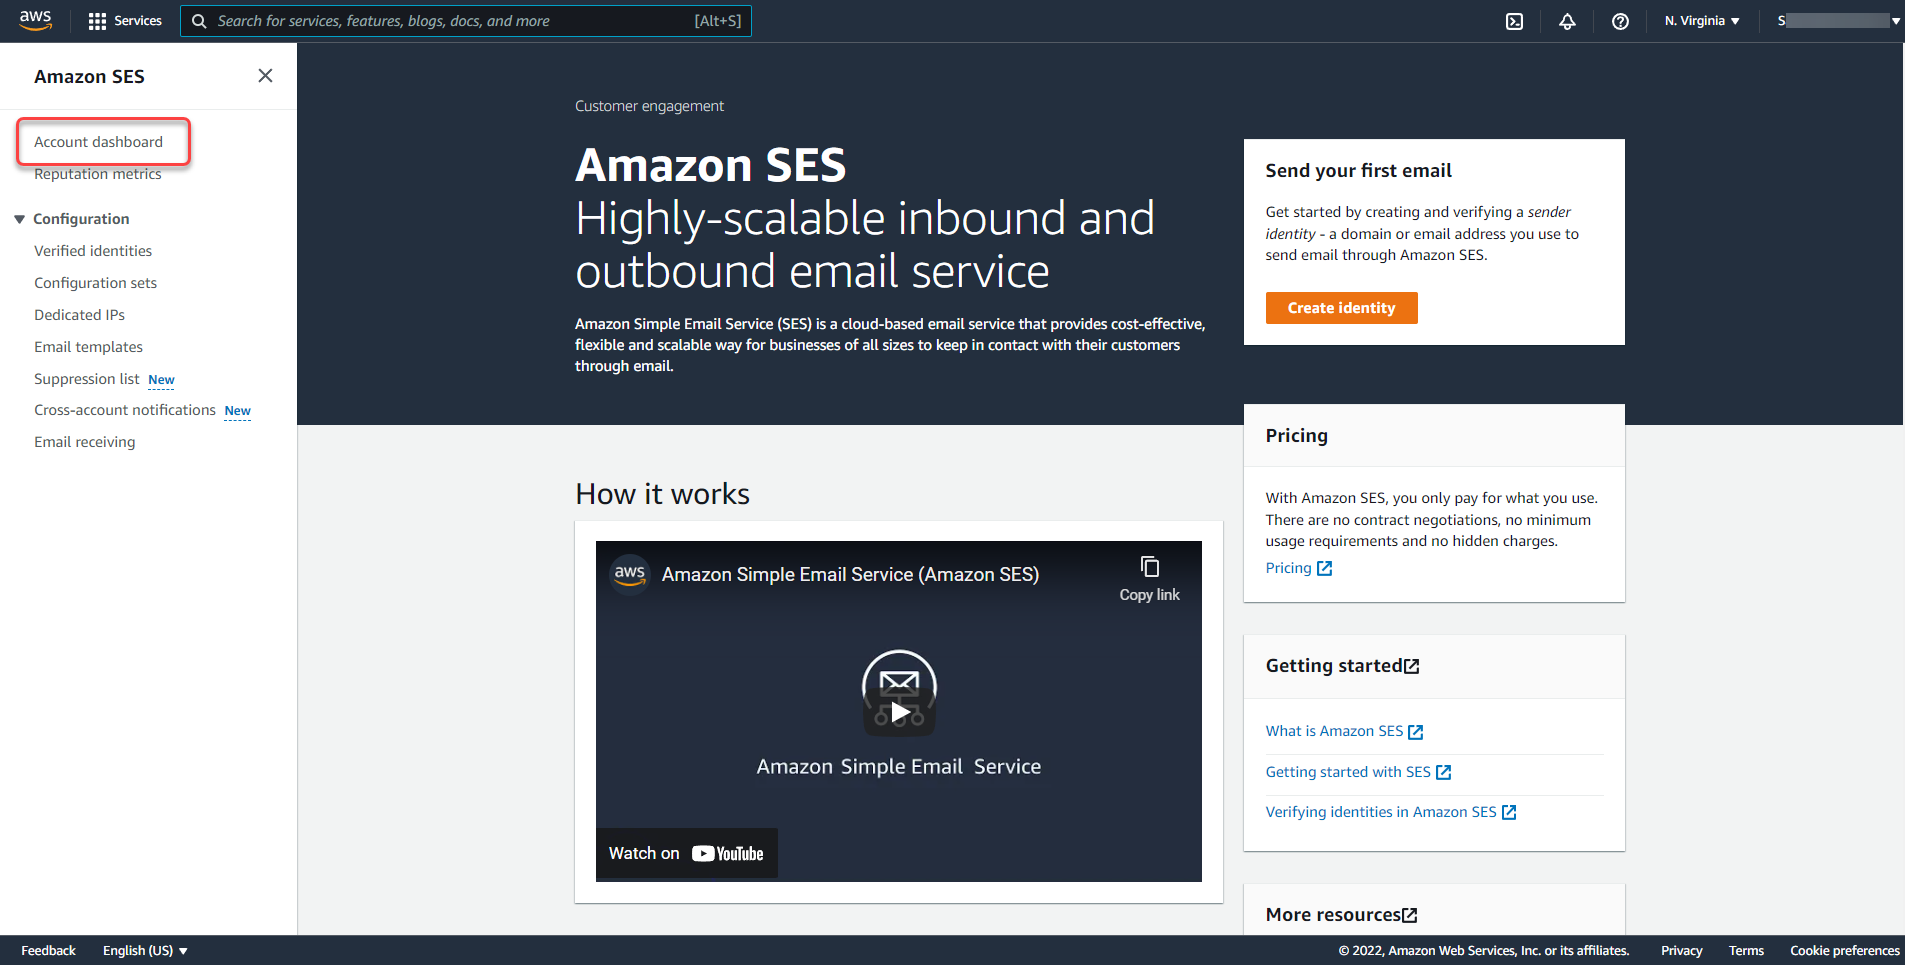The width and height of the screenshot is (1905, 965).
Task: Play the Amazon SES YouTube video
Action: tap(899, 712)
